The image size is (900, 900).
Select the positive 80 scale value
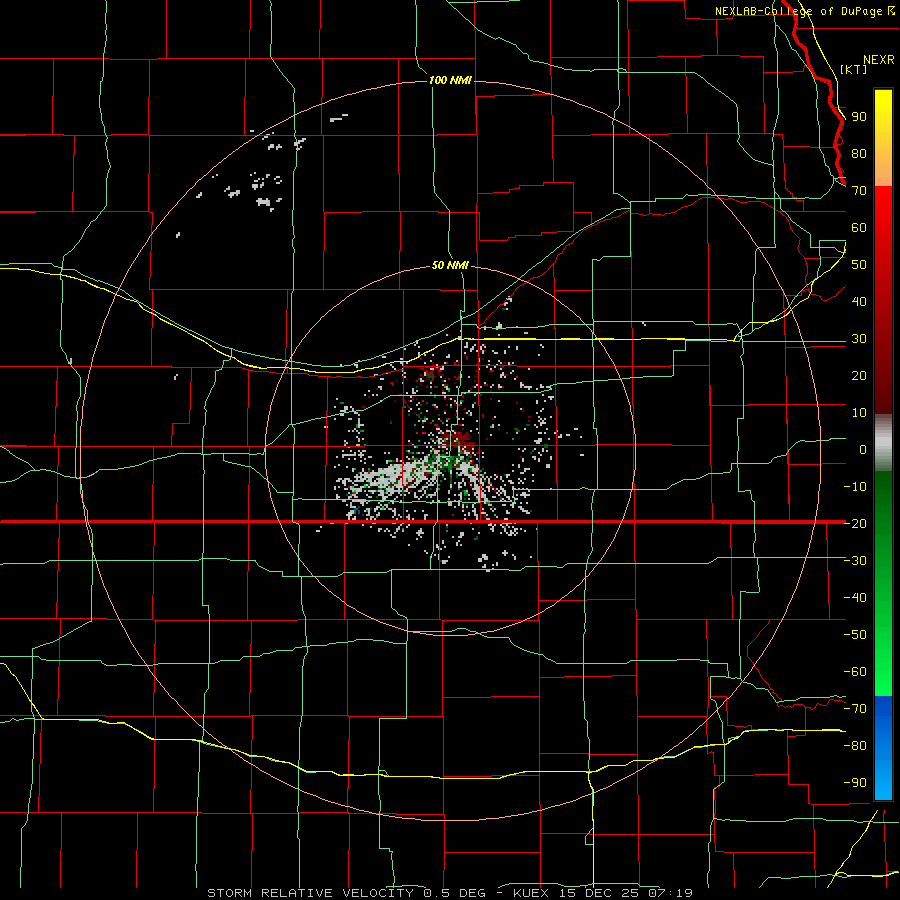859,154
